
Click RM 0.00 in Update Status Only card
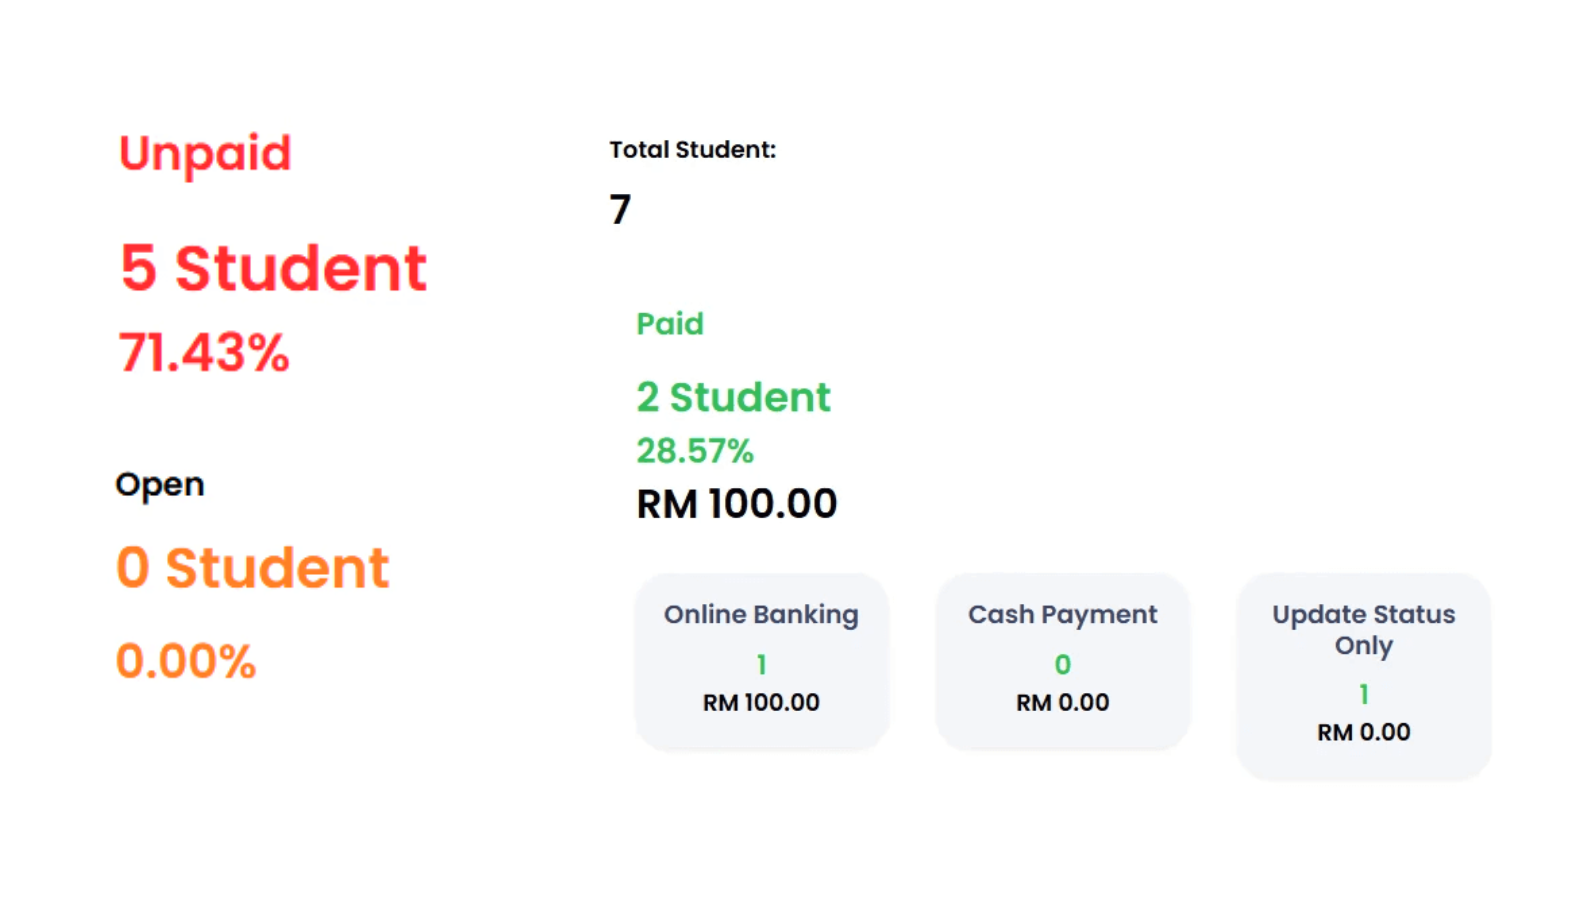[x=1363, y=733]
